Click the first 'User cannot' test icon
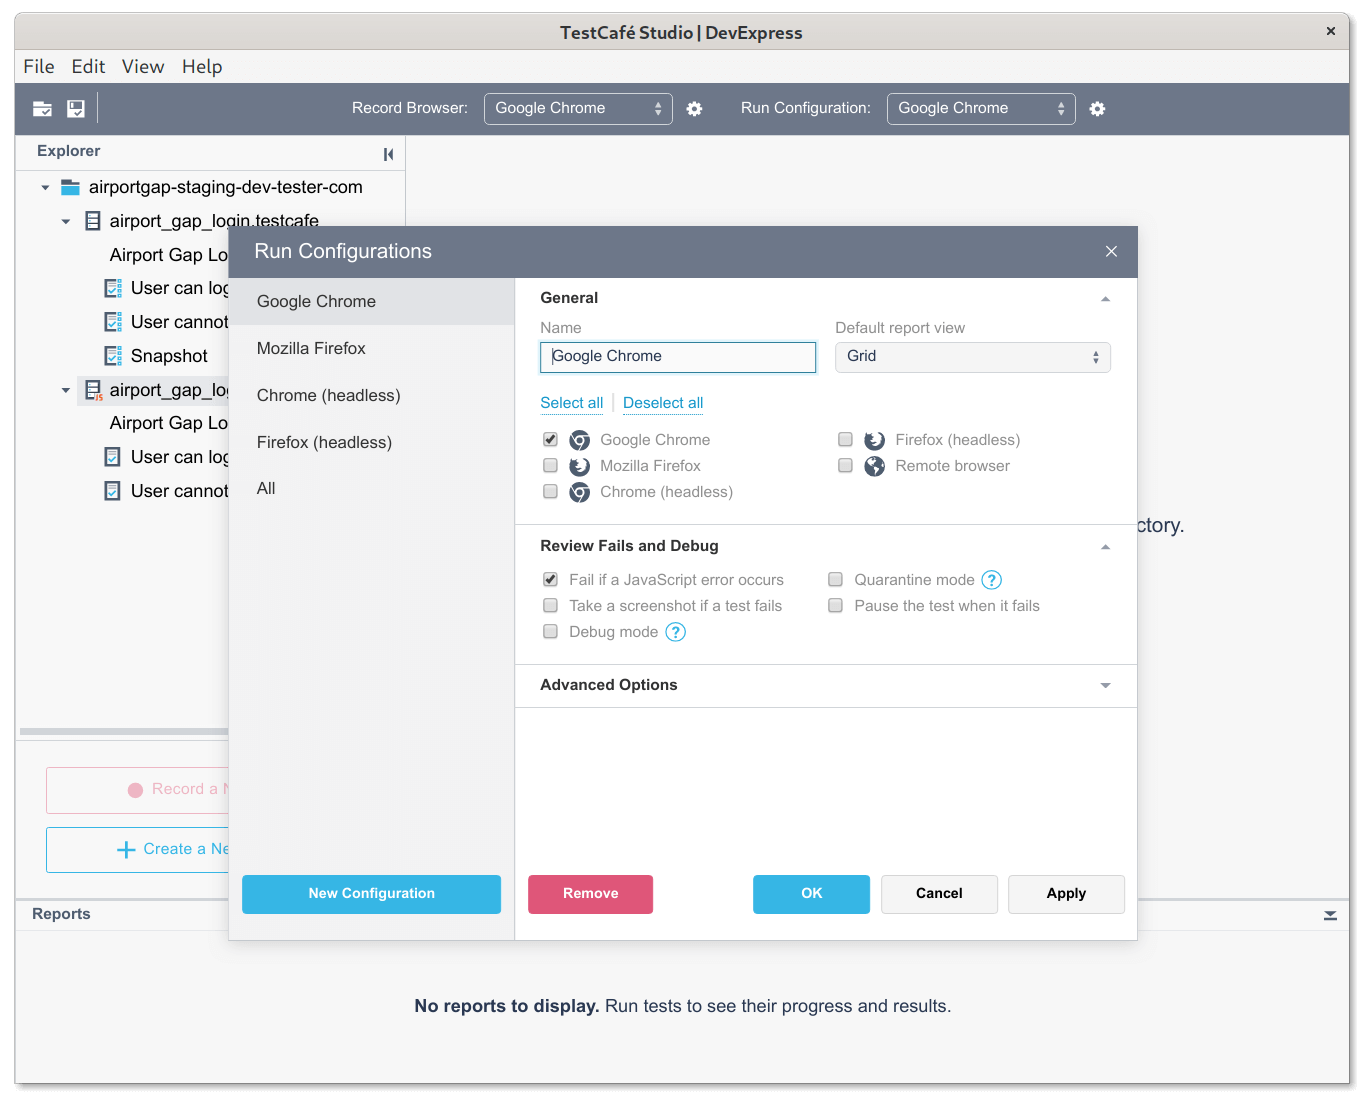 click(x=114, y=322)
